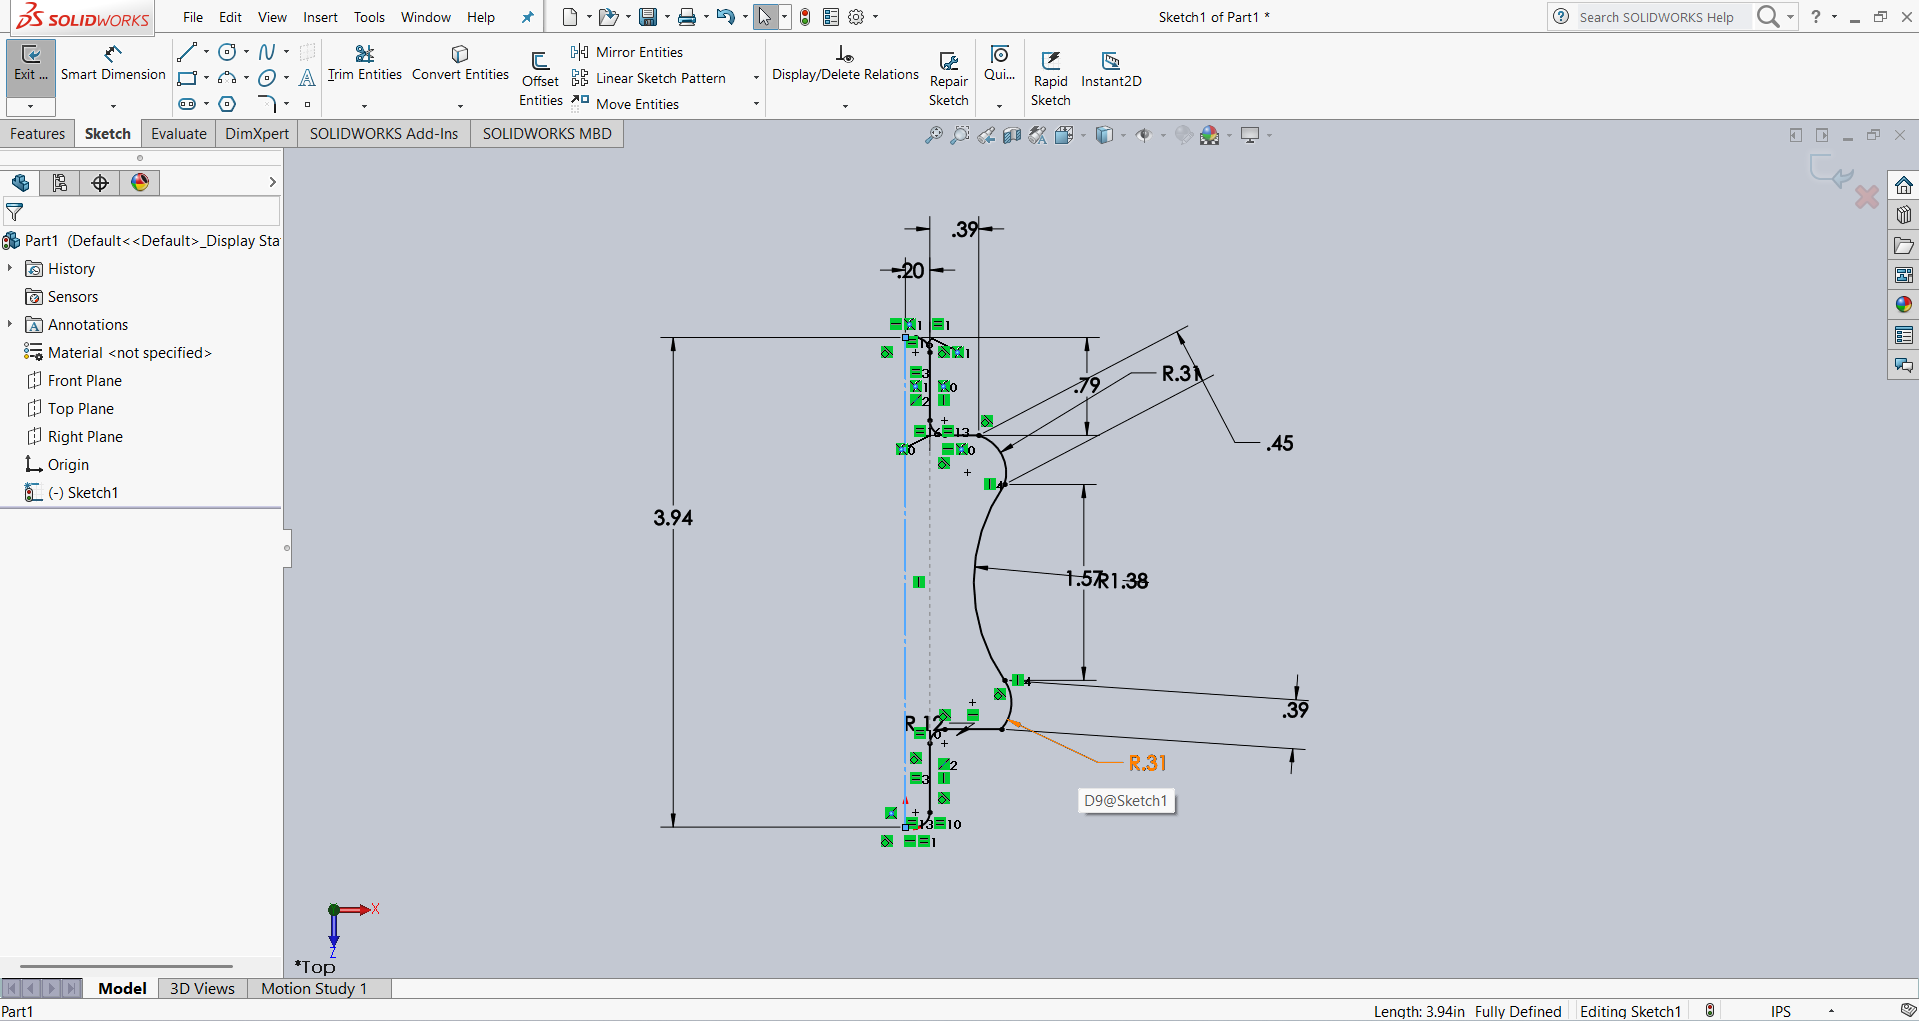Pin the SOLIDWORKS menu bar
Screen dimensions: 1919x1021
pyautogui.click(x=528, y=17)
